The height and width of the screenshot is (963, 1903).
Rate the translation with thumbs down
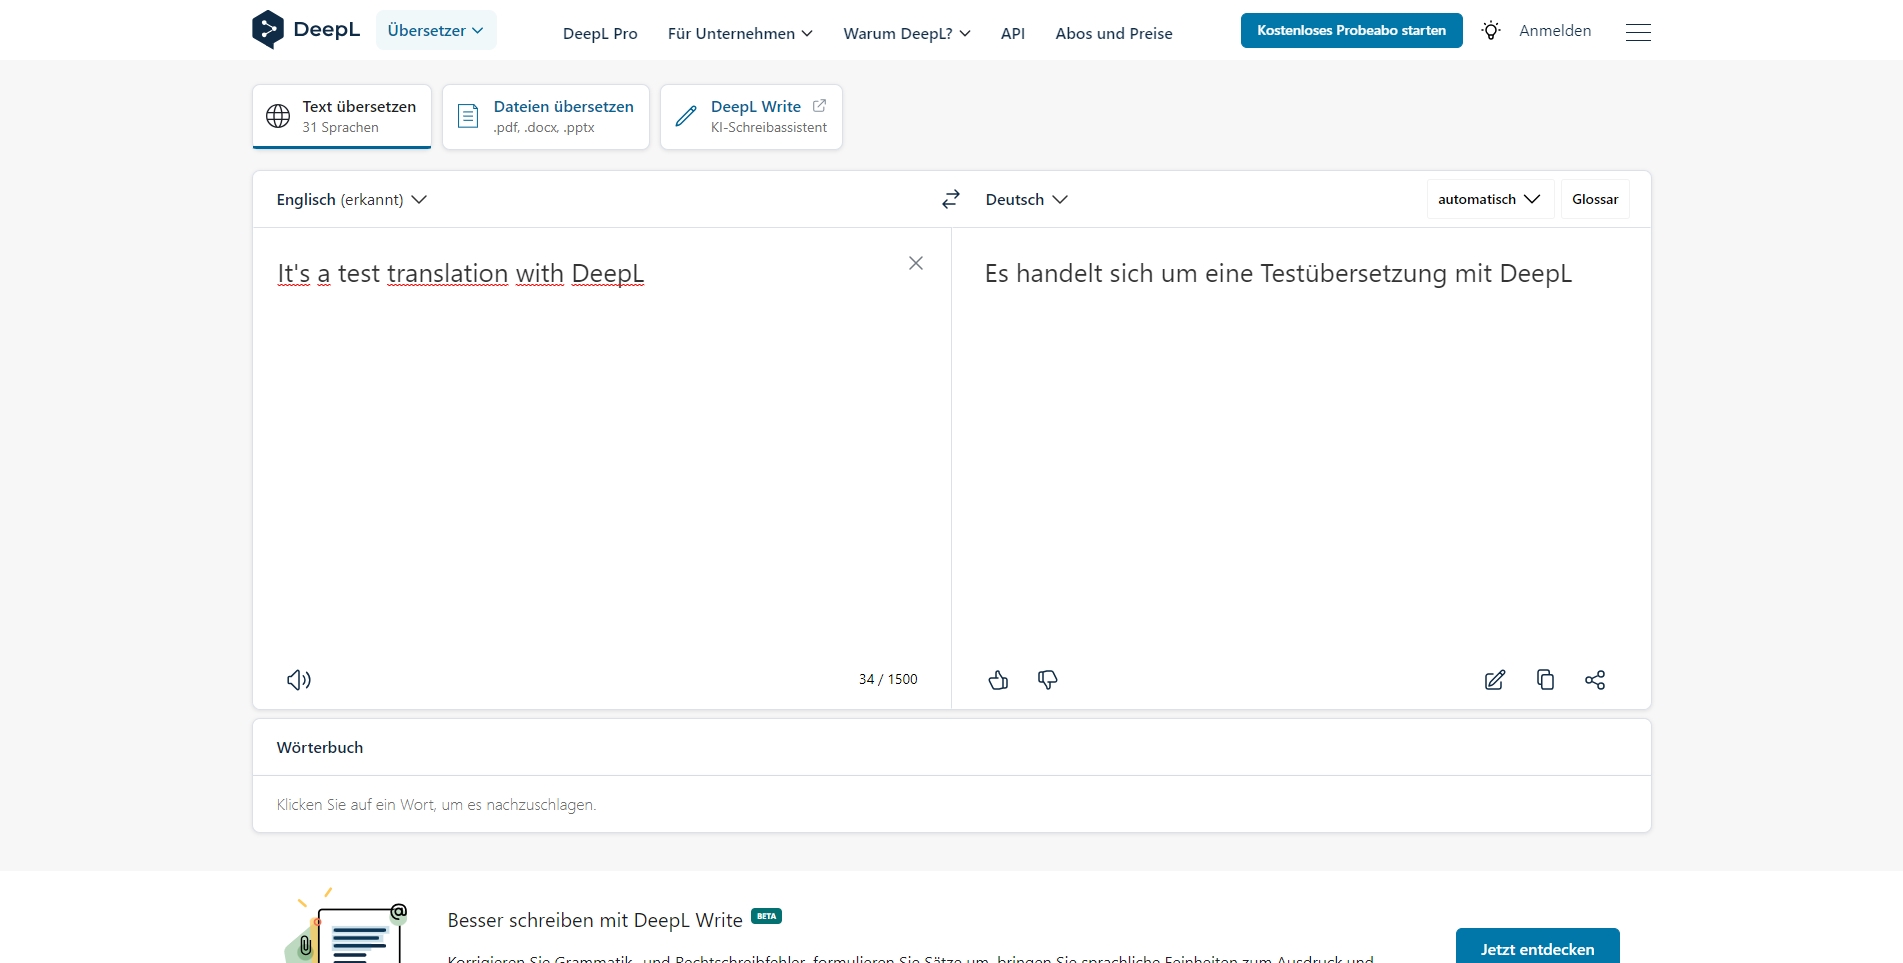click(x=1047, y=680)
